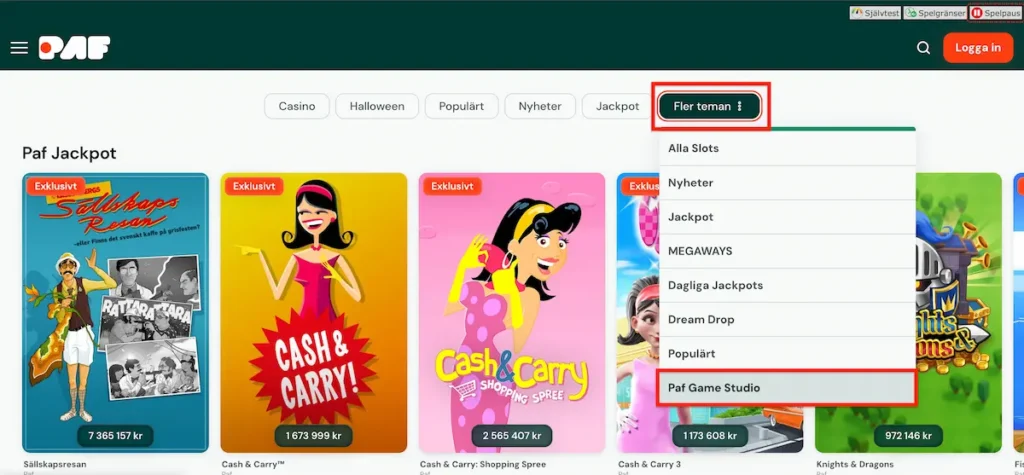
Task: Click Exklusivt badge on Sällskapsresan card
Action: [x=56, y=186]
